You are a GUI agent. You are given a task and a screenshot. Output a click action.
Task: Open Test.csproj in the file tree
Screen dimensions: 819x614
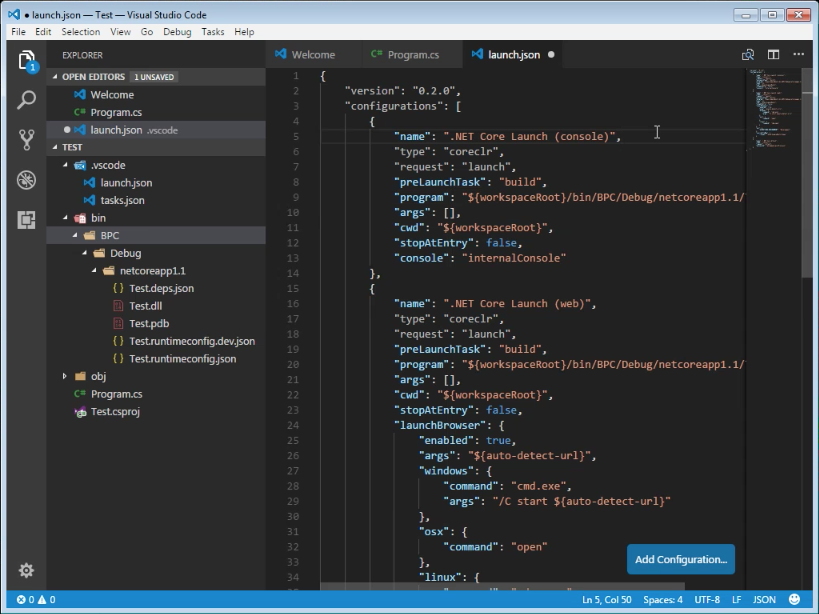pos(156,411)
